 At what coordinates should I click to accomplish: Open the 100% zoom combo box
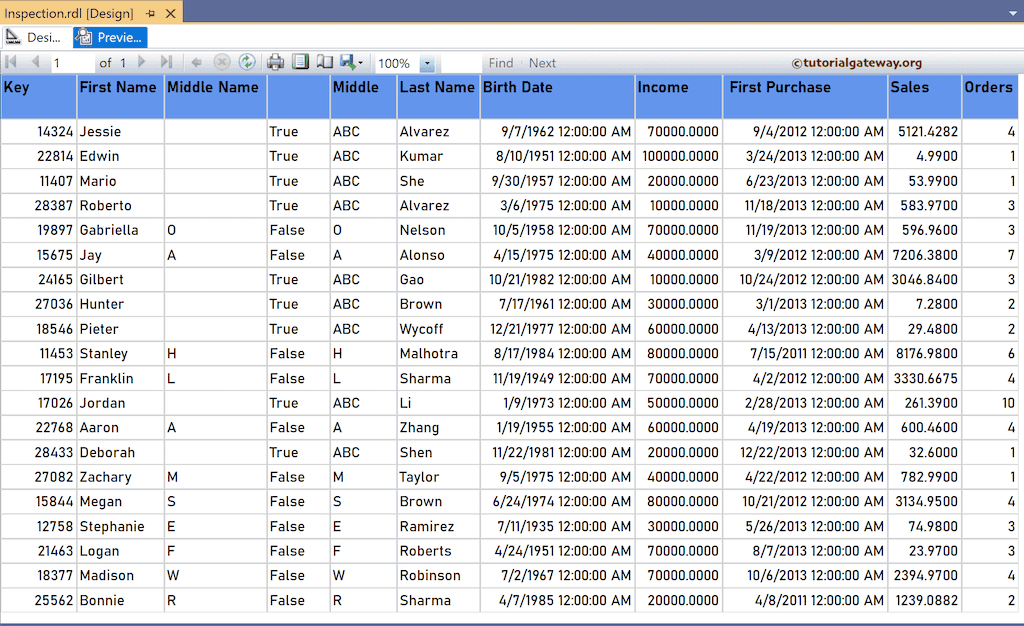[x=400, y=62]
